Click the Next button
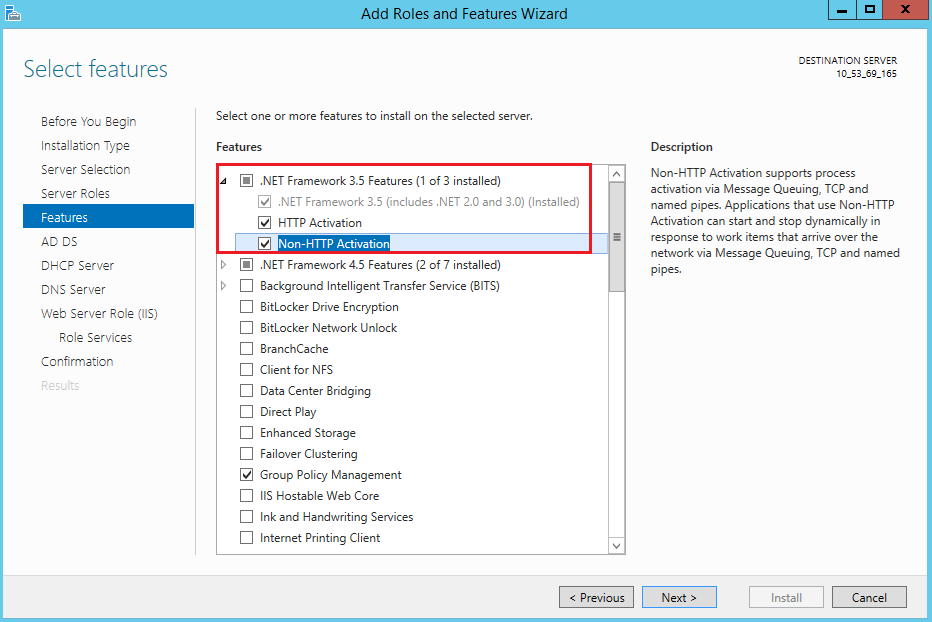Viewport: 932px width, 622px height. pyautogui.click(x=679, y=598)
